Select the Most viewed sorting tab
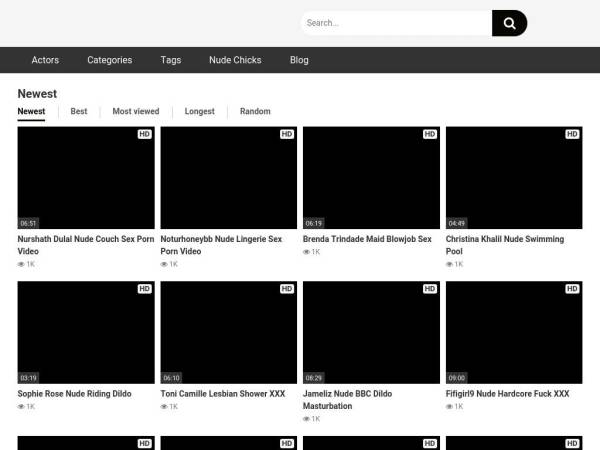 click(x=135, y=112)
